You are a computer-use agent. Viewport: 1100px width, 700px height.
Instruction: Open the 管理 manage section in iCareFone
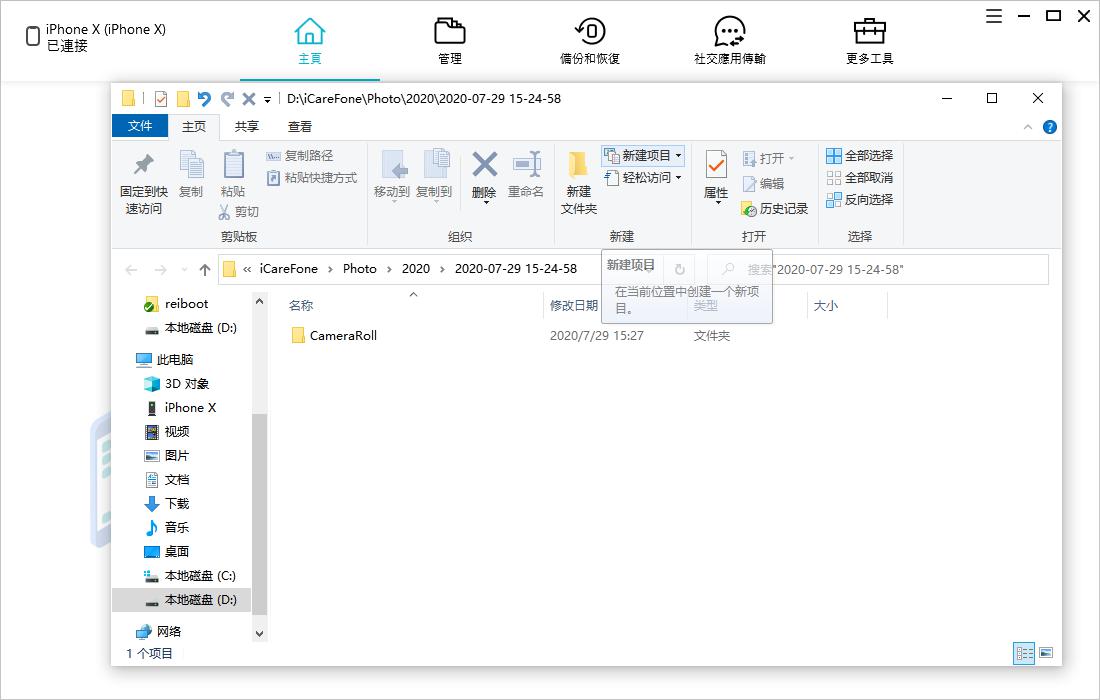pyautogui.click(x=450, y=41)
